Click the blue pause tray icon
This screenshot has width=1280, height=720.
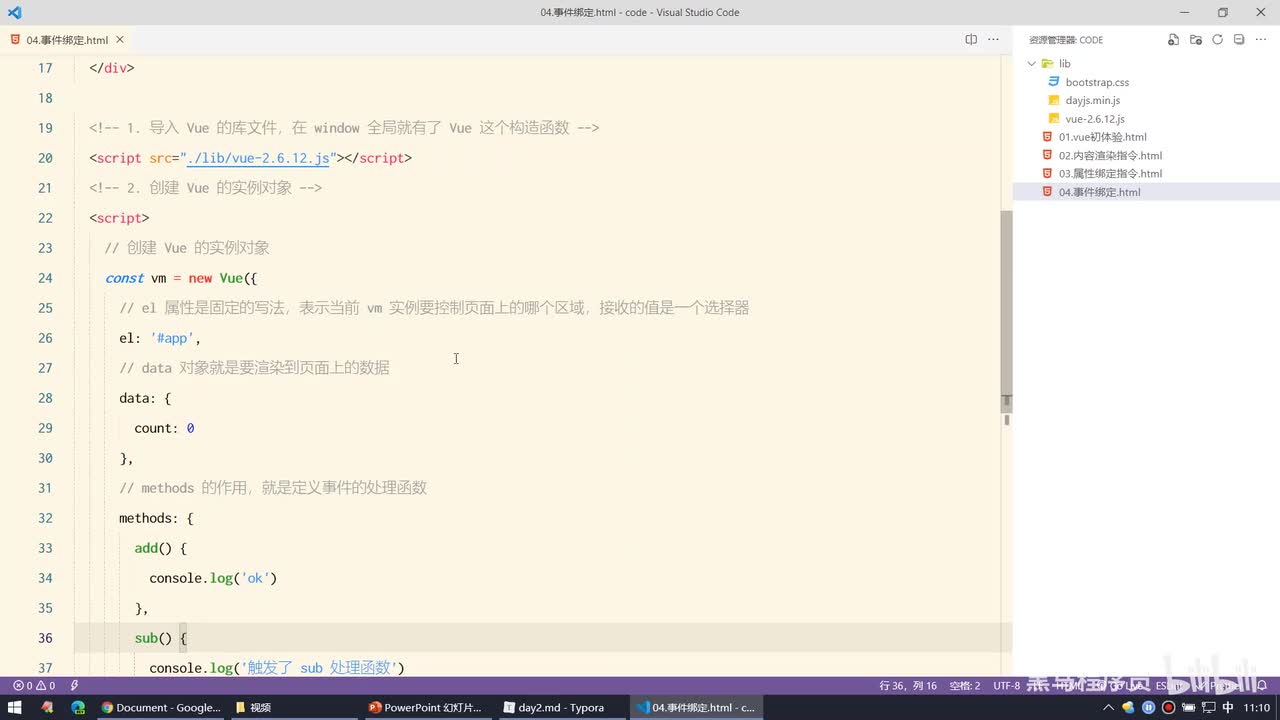click(1149, 707)
